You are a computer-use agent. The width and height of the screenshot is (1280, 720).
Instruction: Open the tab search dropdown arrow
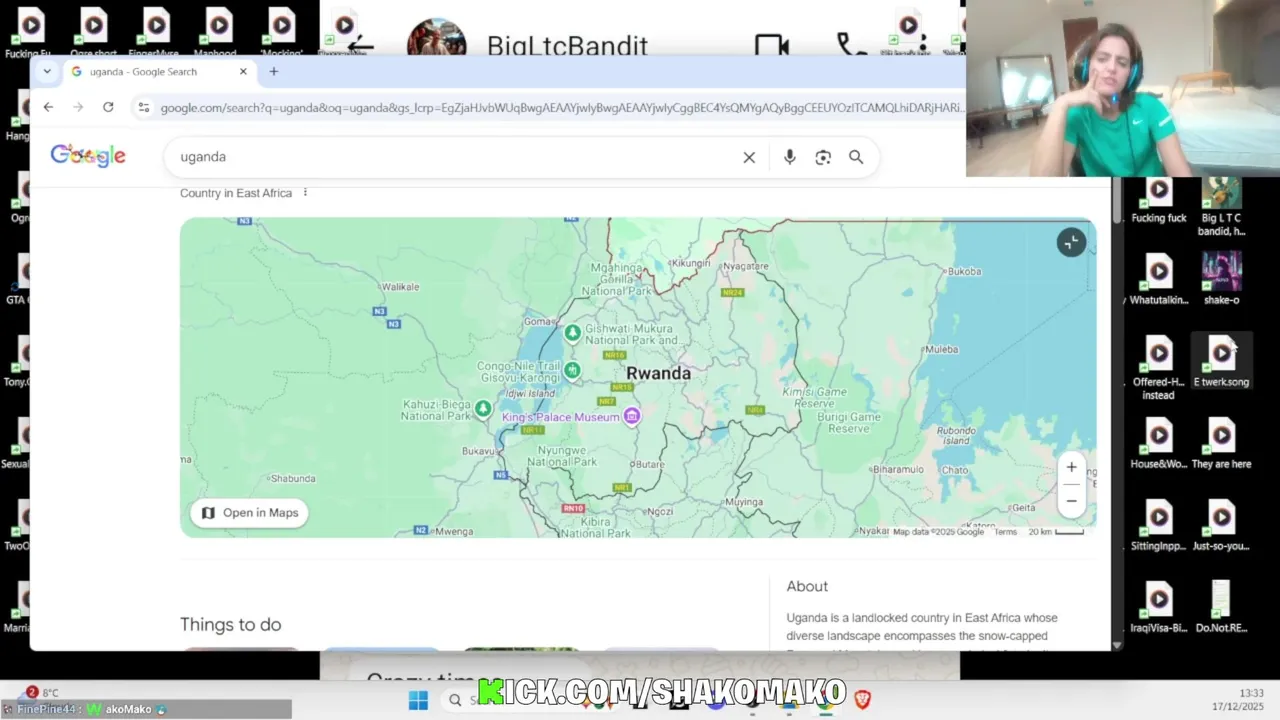[x=46, y=71]
